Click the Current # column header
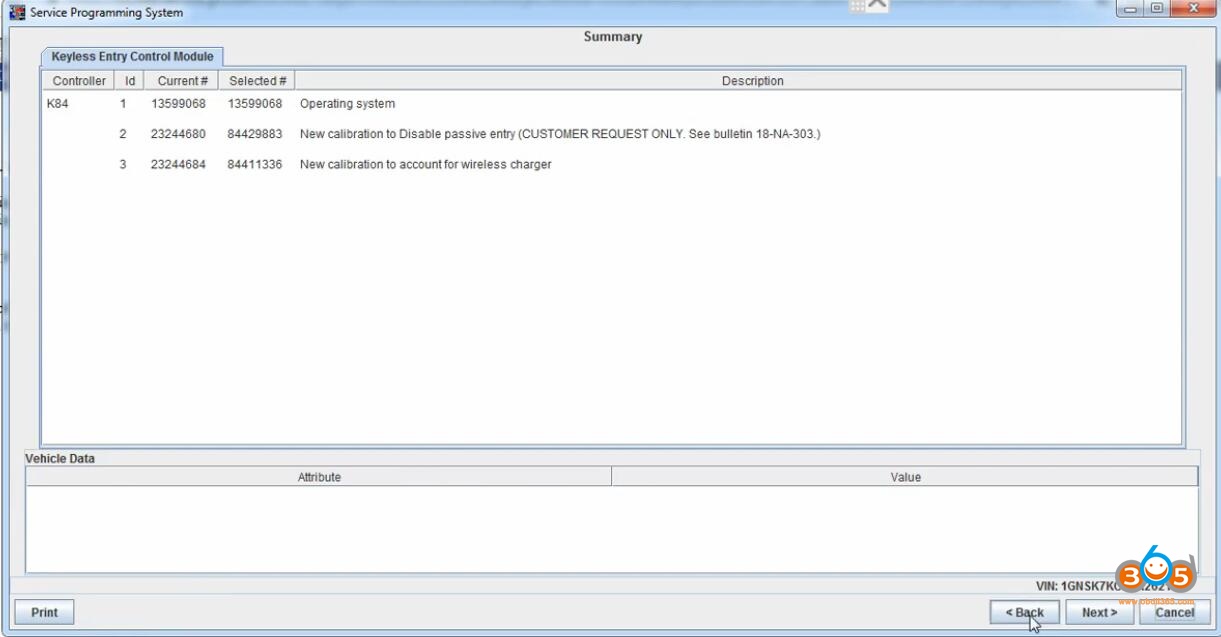Screen dimensions: 1221x637 tap(181, 80)
